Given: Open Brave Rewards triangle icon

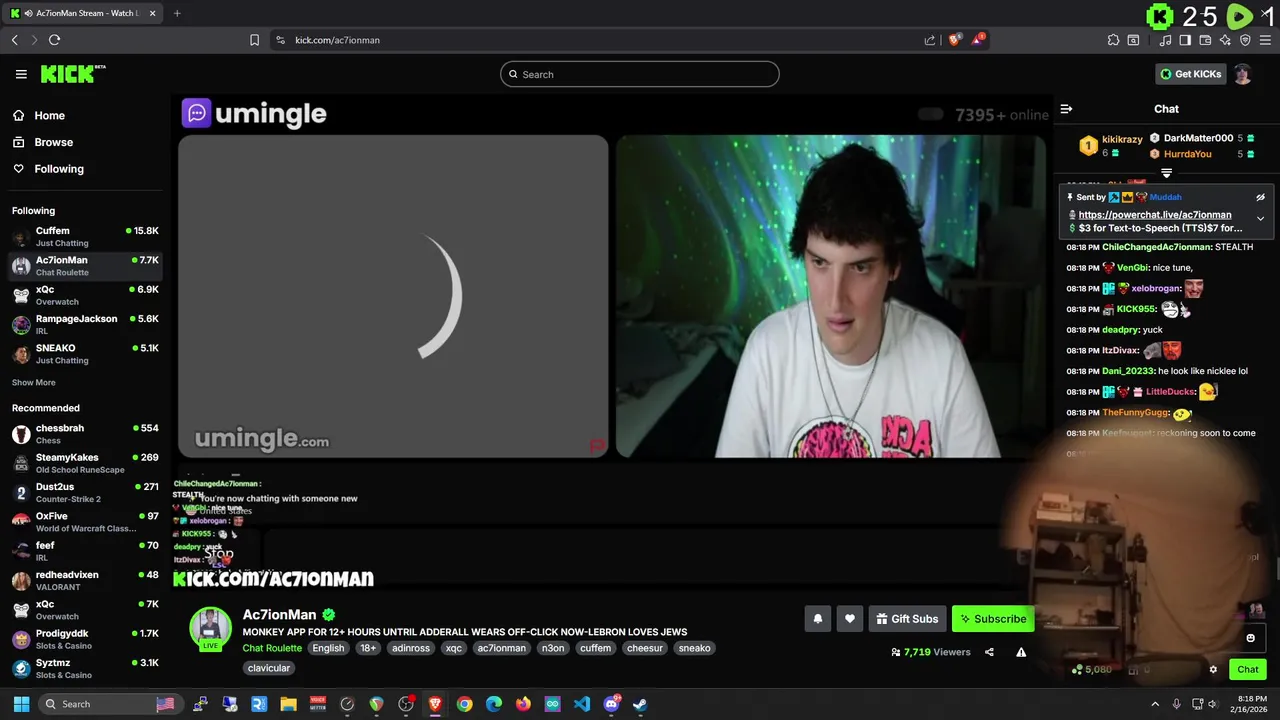Looking at the screenshot, I should pyautogui.click(x=979, y=40).
